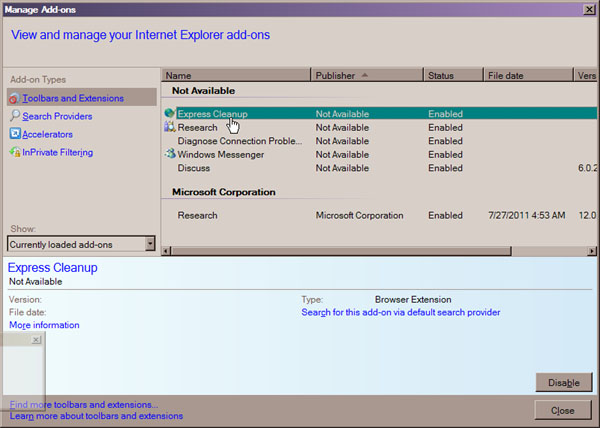Select the Discuss add-on row

tap(193, 168)
